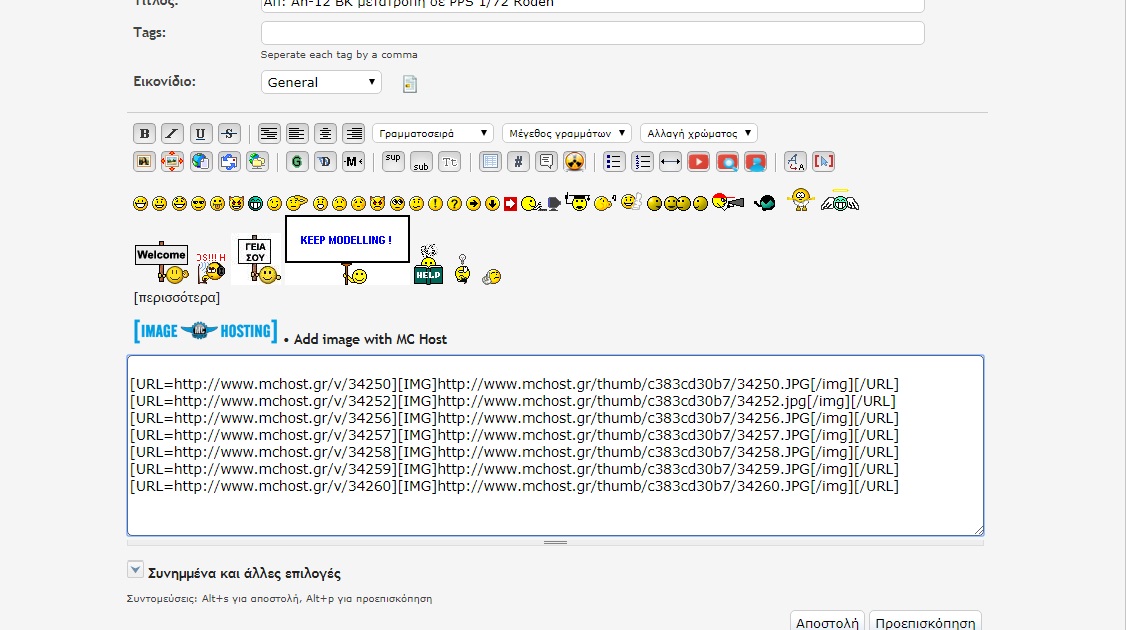Insert ordered numbered list
The width and height of the screenshot is (1126, 630).
(x=642, y=162)
